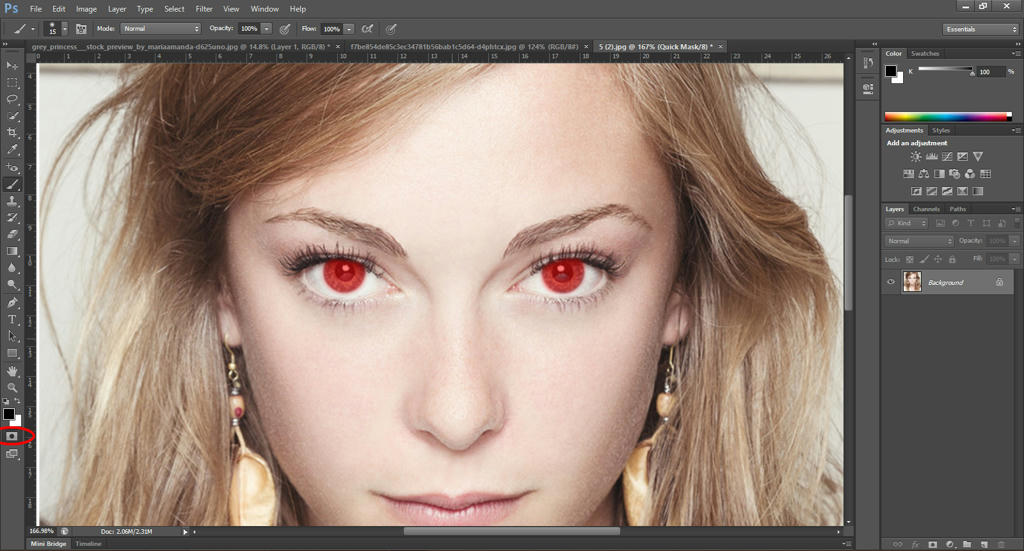Open the layer filter Kind dropdown
This screenshot has width=1024, height=551.
[x=906, y=223]
